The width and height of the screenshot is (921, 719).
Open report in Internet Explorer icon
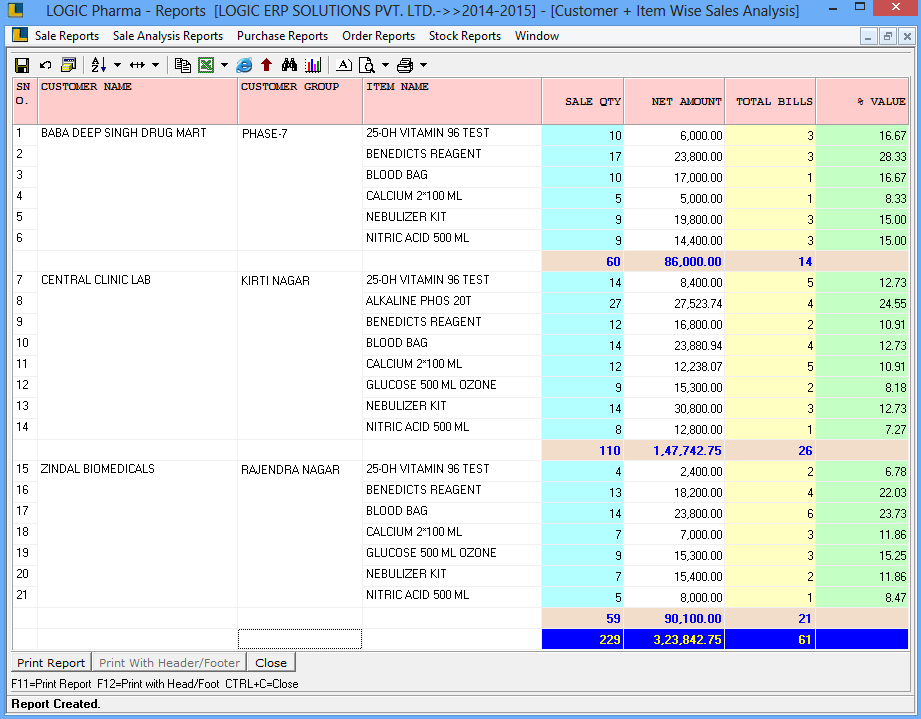(244, 65)
